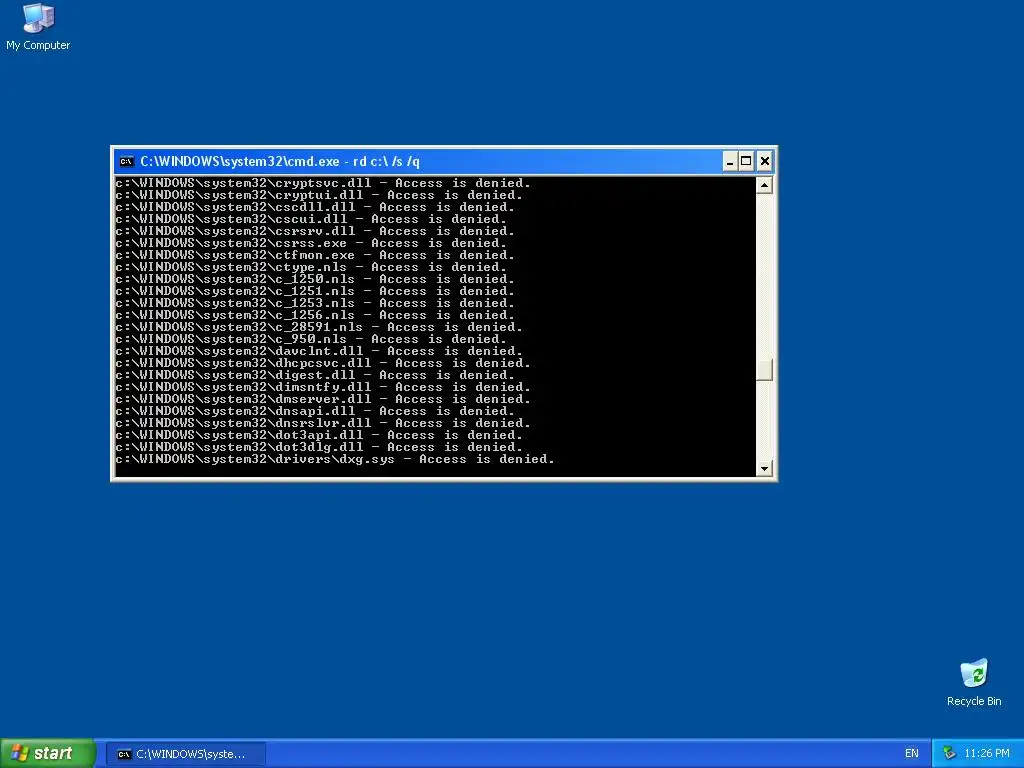Minimize the cmd.exe window
This screenshot has width=1024, height=768.
[729, 161]
